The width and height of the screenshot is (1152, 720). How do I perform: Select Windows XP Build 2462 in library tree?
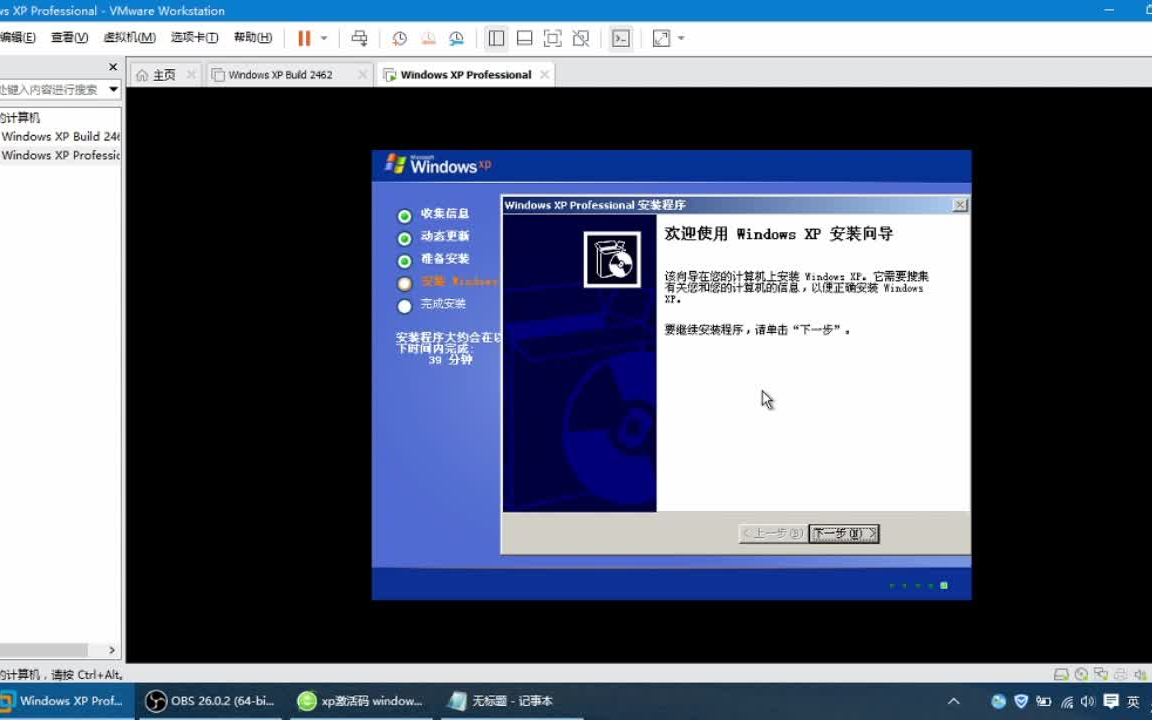pyautogui.click(x=60, y=137)
